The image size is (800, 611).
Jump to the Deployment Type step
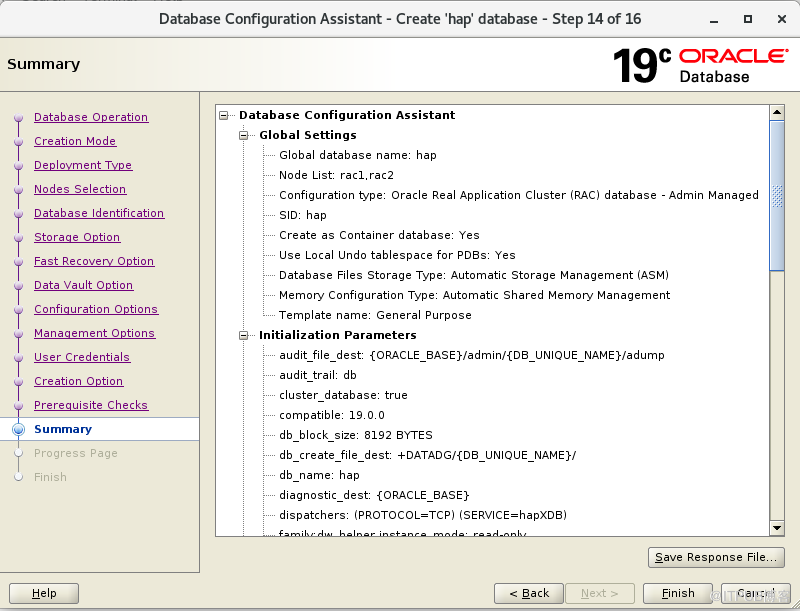coord(83,165)
